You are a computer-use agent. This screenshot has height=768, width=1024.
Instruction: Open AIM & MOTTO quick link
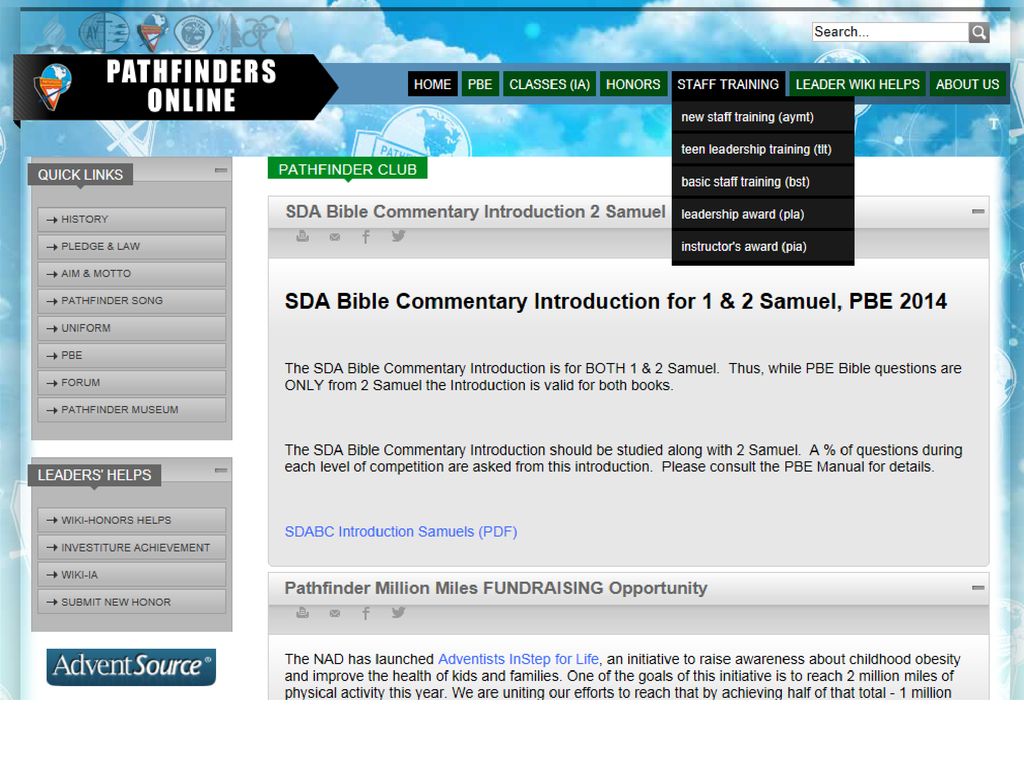coord(131,274)
